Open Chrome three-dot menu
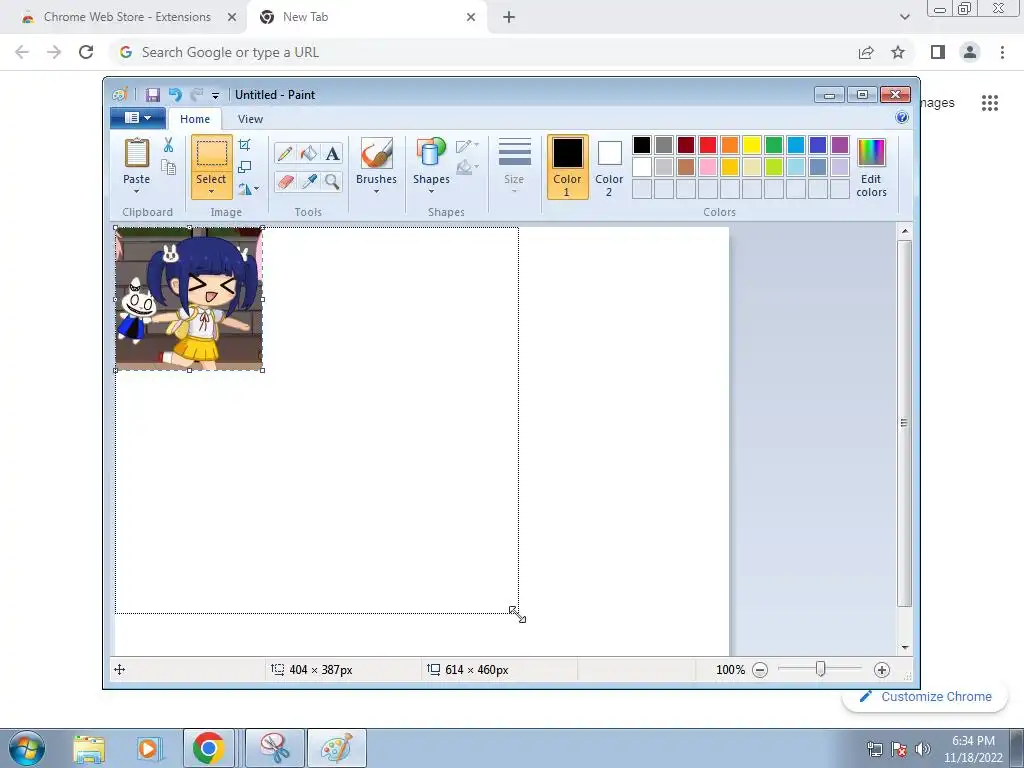Viewport: 1024px width, 768px height. pos(1002,52)
